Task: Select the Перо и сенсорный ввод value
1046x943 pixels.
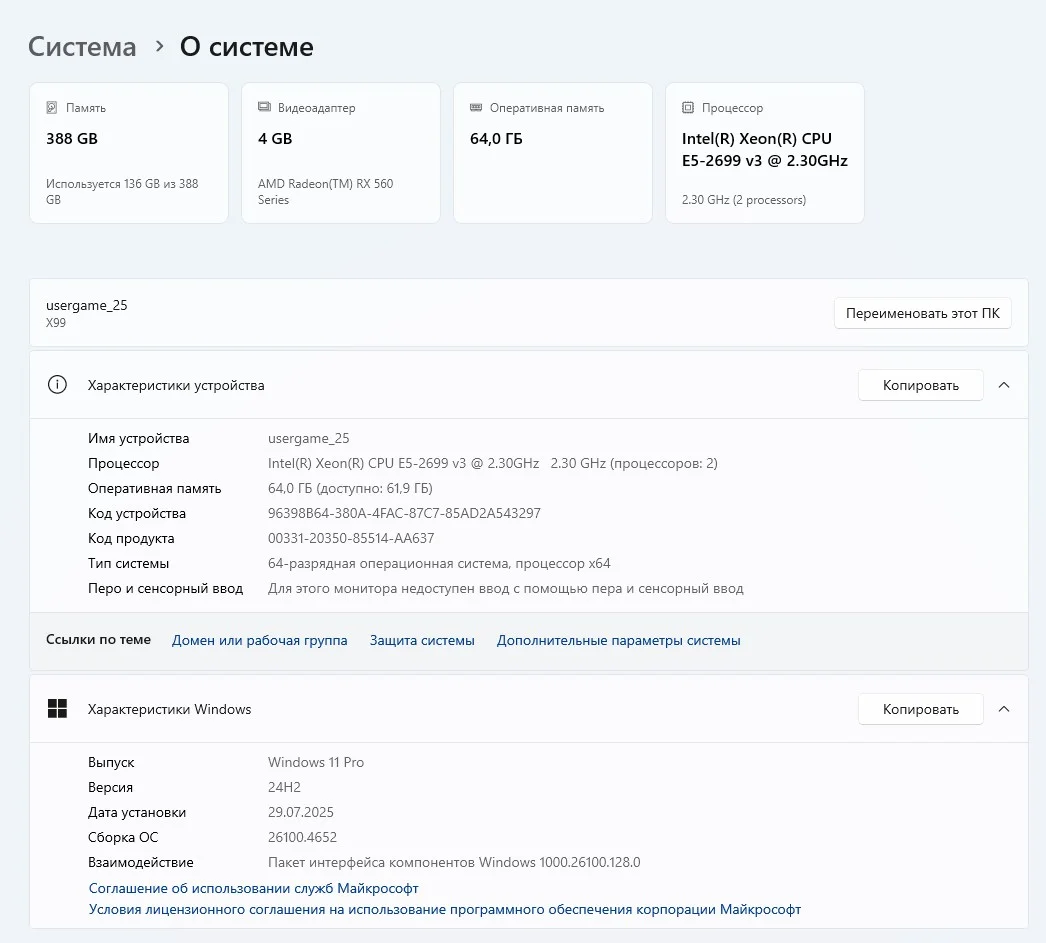Action: (506, 589)
